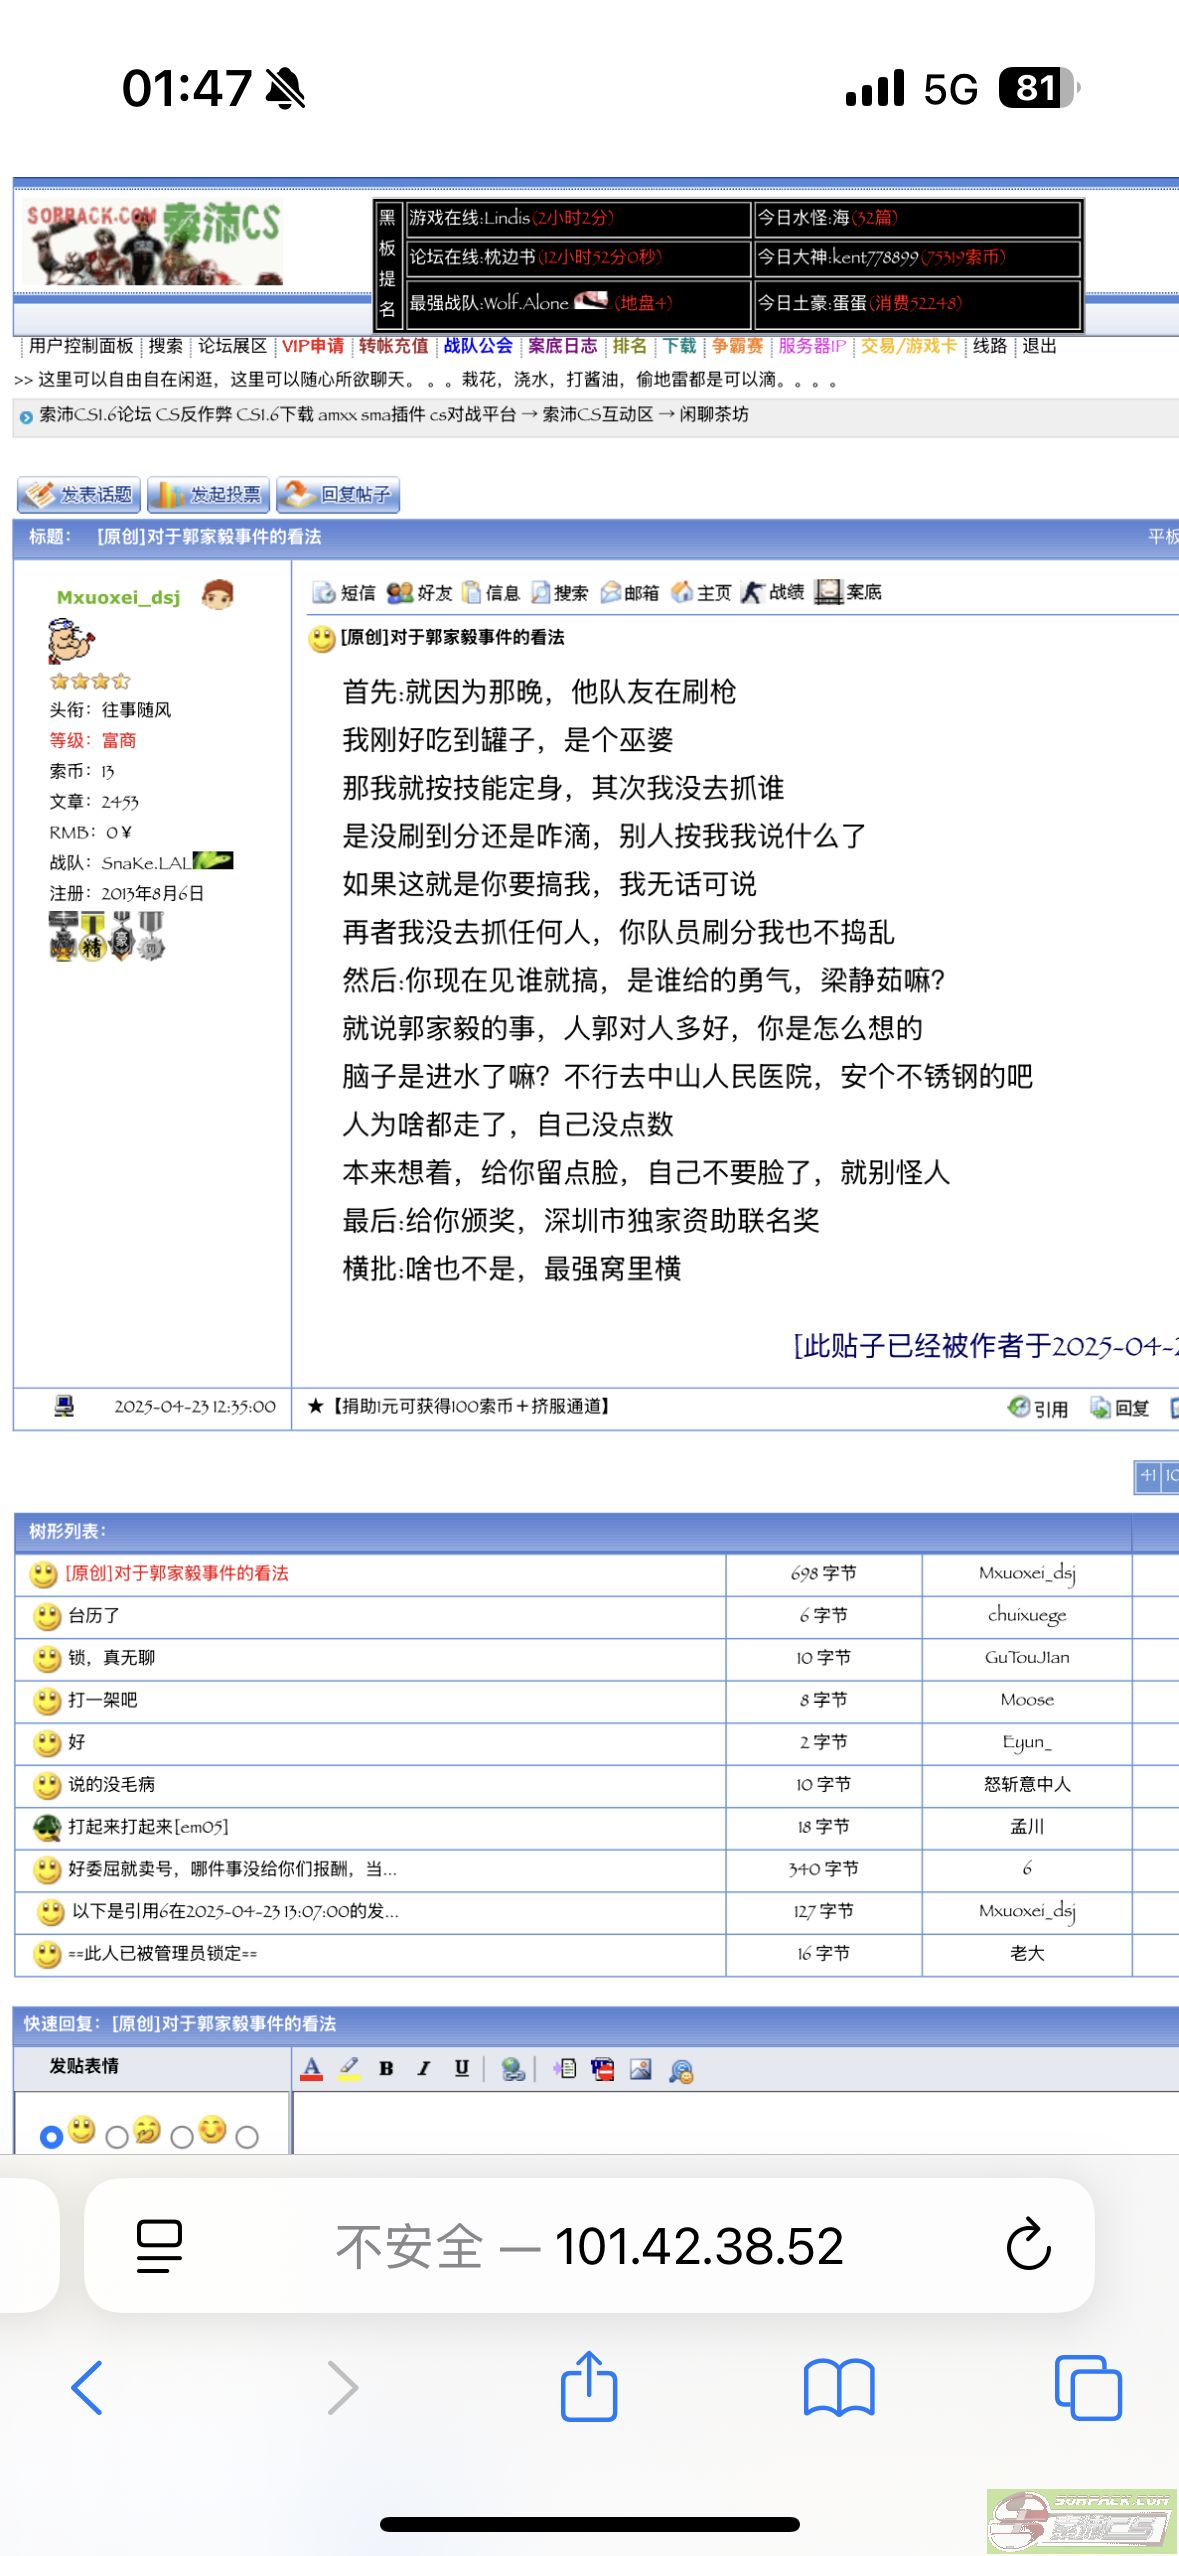This screenshot has width=1179, height=2556.
Task: Click underline icon in reply toolbar
Action: 461,2069
